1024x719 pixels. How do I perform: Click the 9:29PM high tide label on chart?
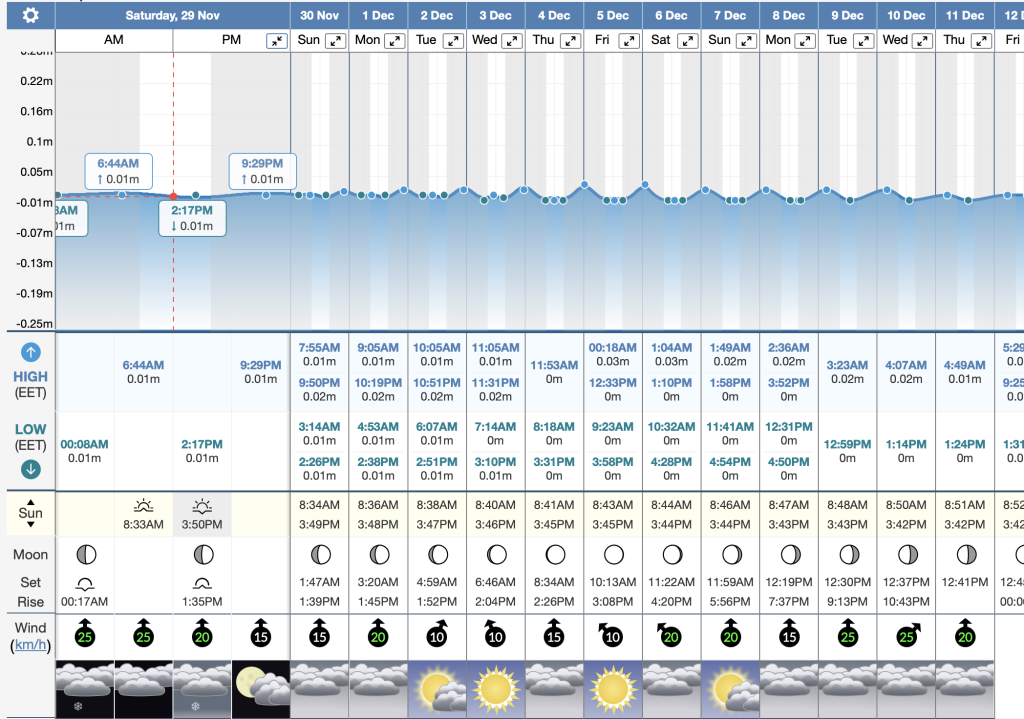point(261,171)
